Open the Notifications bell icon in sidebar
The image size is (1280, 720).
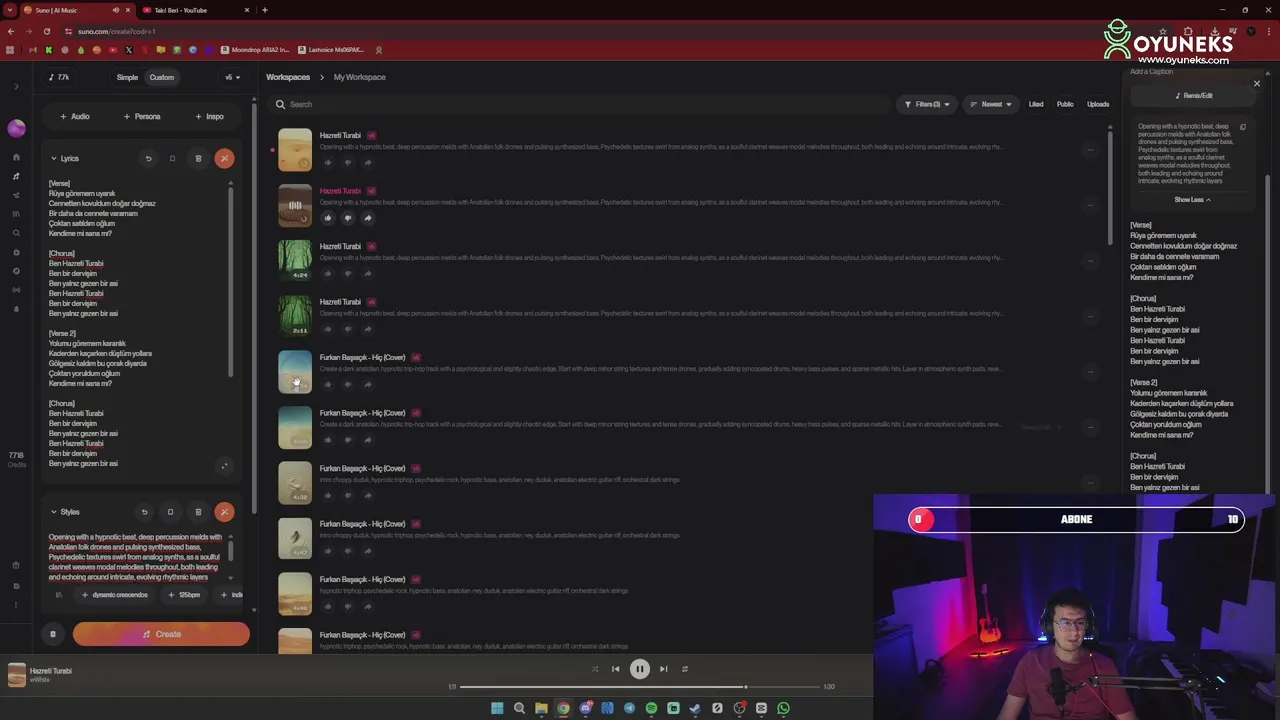[16, 309]
